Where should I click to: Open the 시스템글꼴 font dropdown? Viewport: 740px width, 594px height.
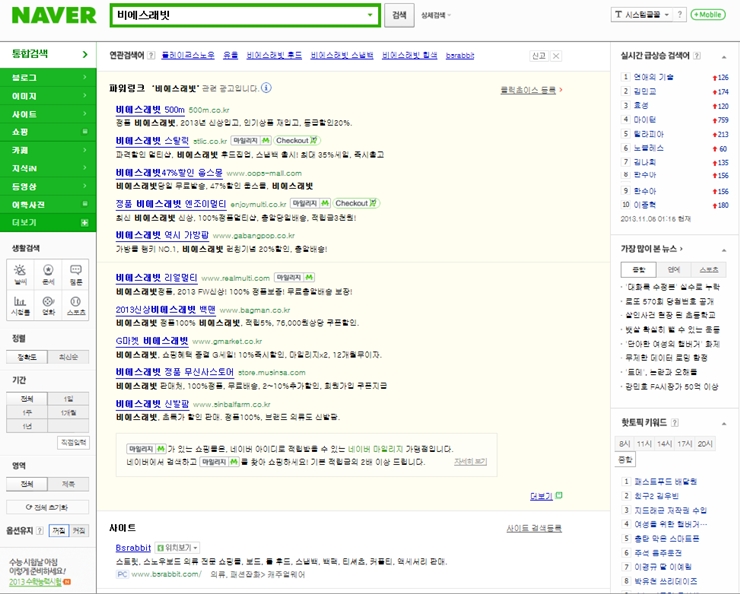pyautogui.click(x=642, y=15)
